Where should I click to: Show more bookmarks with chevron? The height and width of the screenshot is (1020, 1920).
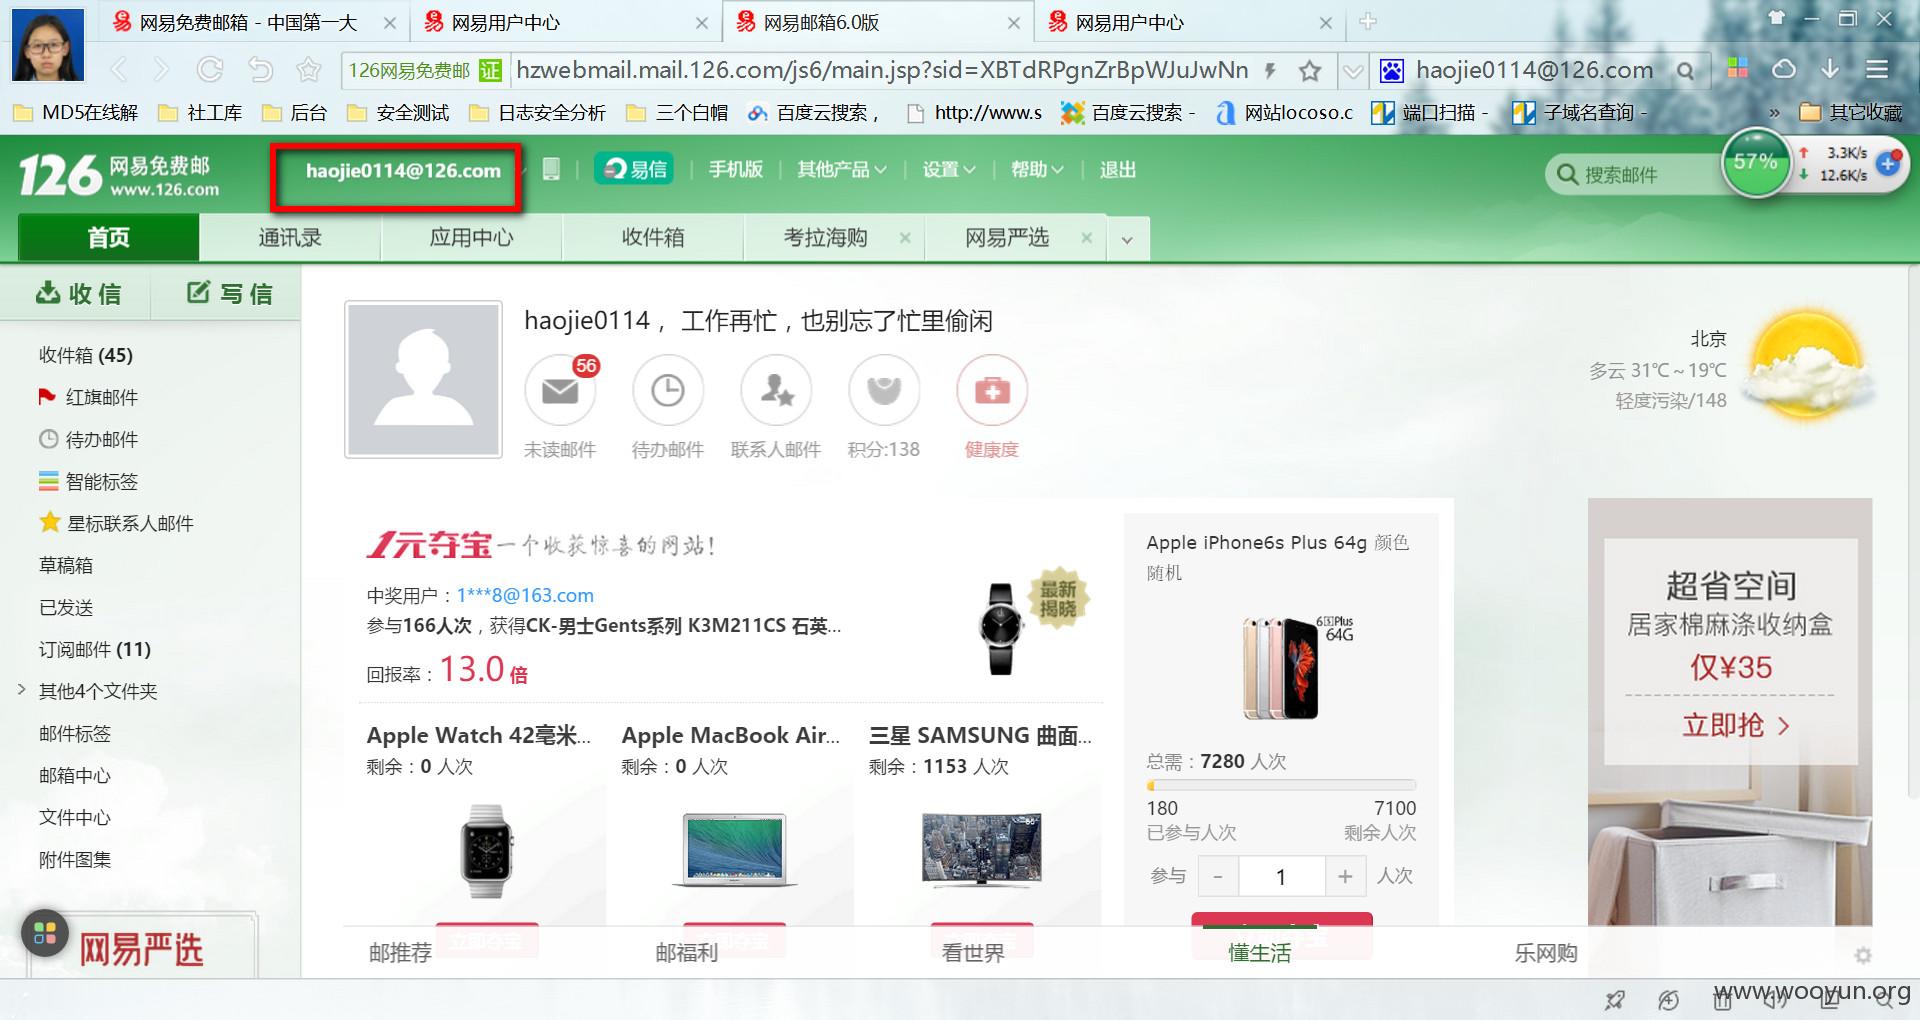click(1774, 113)
